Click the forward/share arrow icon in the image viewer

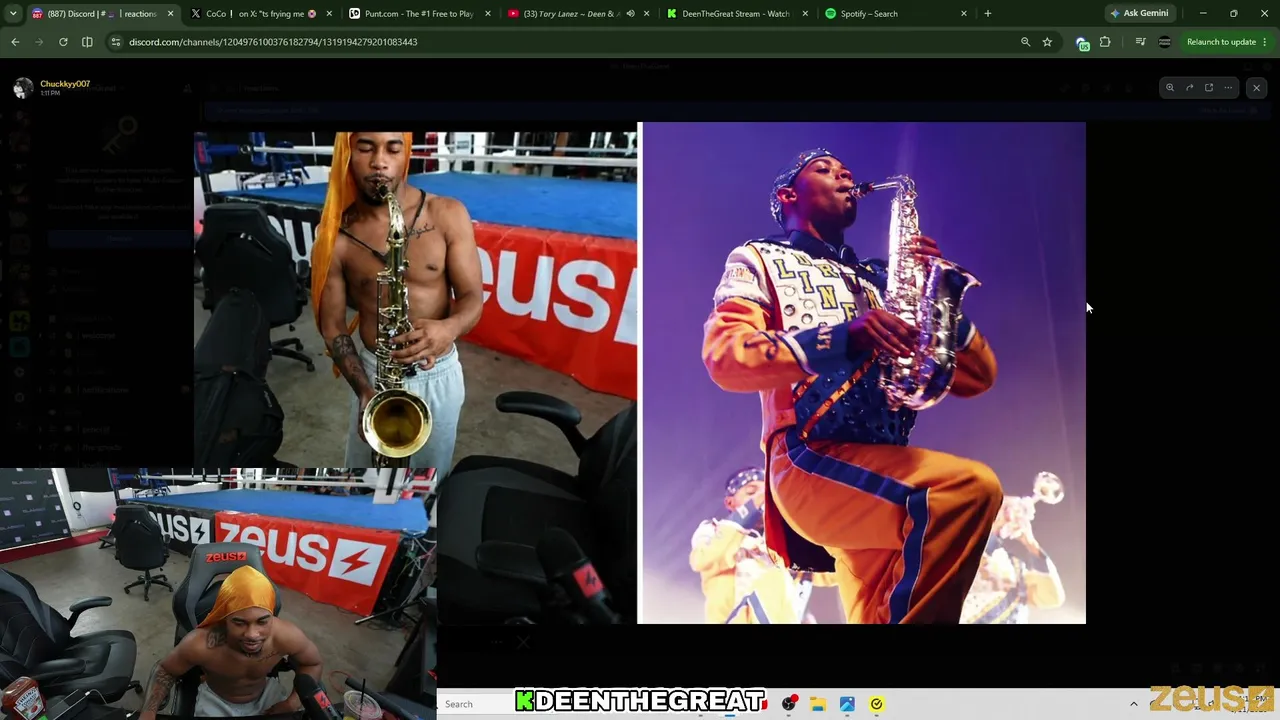click(1189, 88)
